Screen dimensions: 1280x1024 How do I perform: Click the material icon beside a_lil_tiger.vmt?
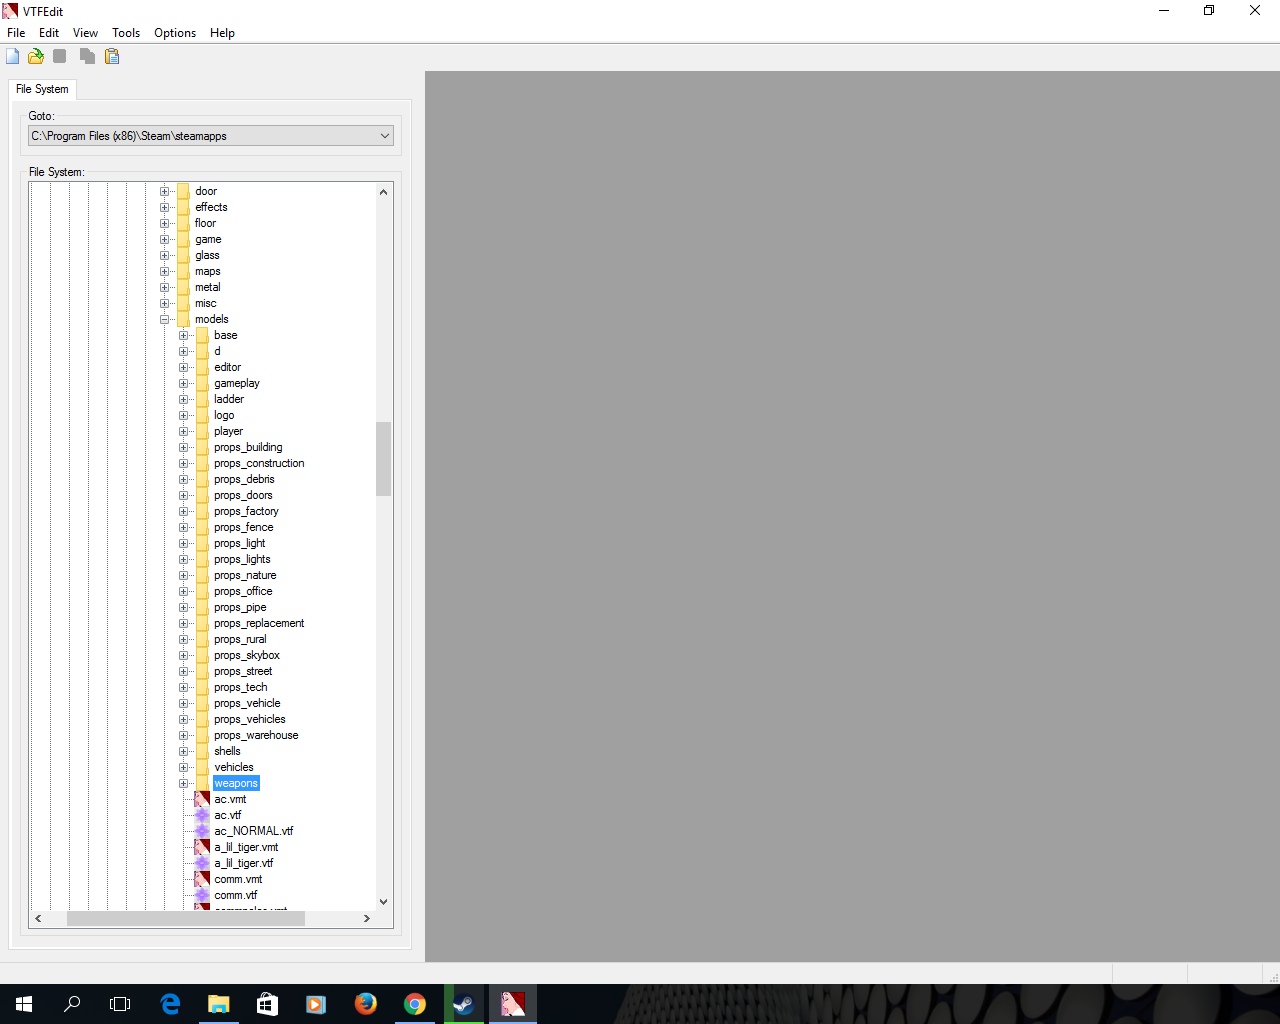click(202, 847)
